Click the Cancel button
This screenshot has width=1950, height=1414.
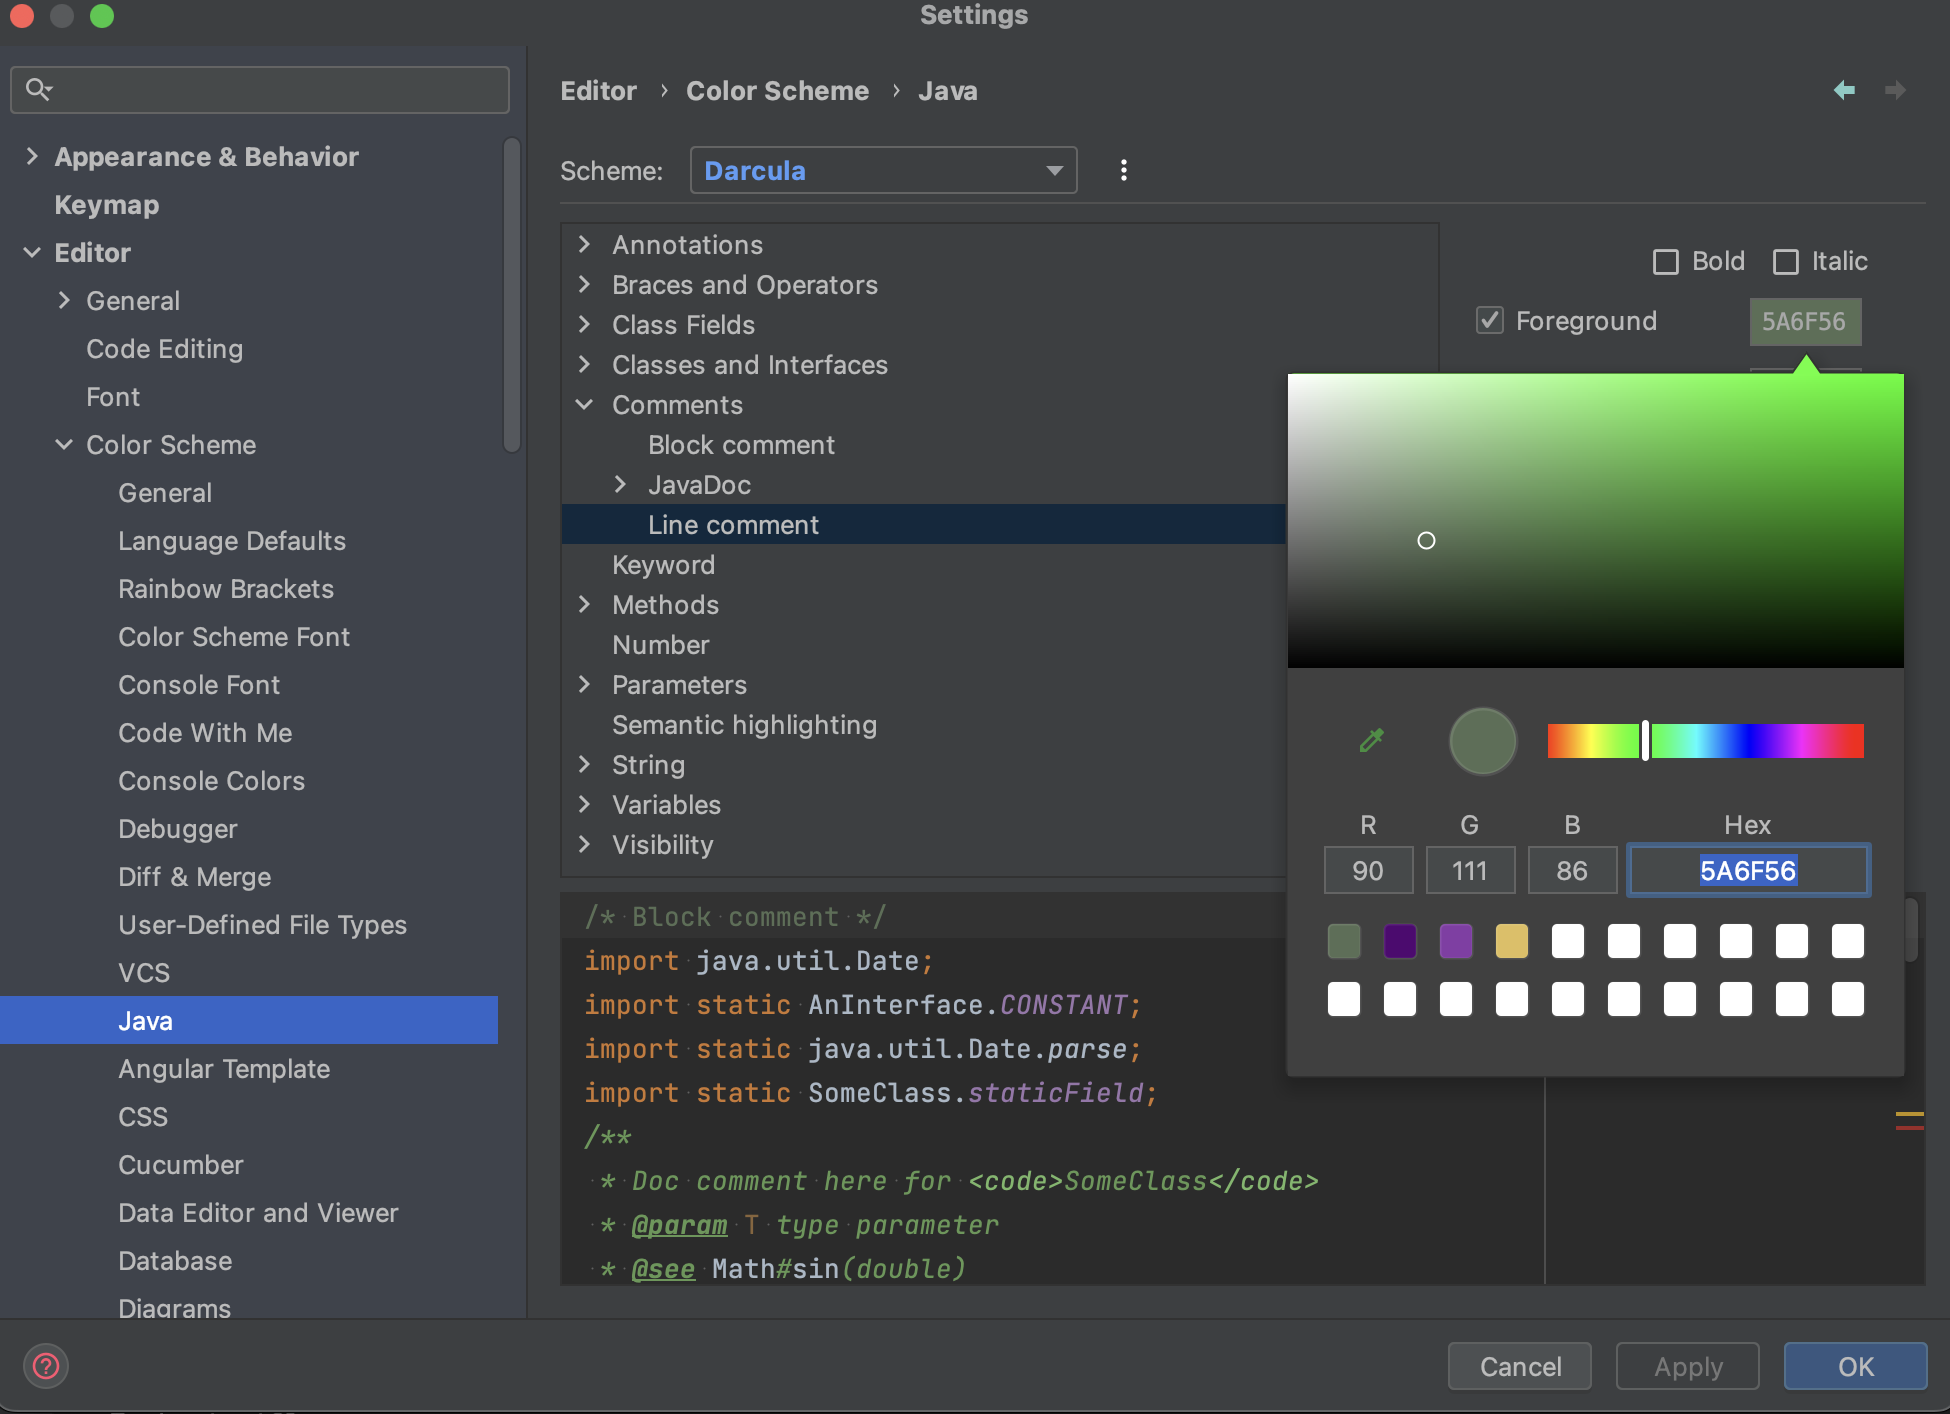[x=1519, y=1366]
